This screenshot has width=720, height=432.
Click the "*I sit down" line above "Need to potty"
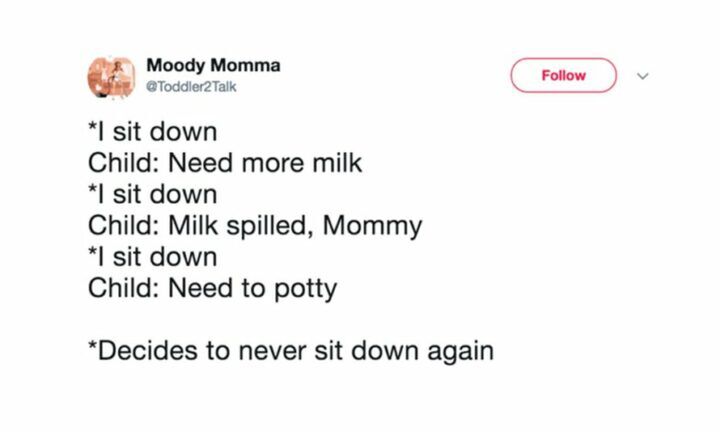click(x=152, y=257)
